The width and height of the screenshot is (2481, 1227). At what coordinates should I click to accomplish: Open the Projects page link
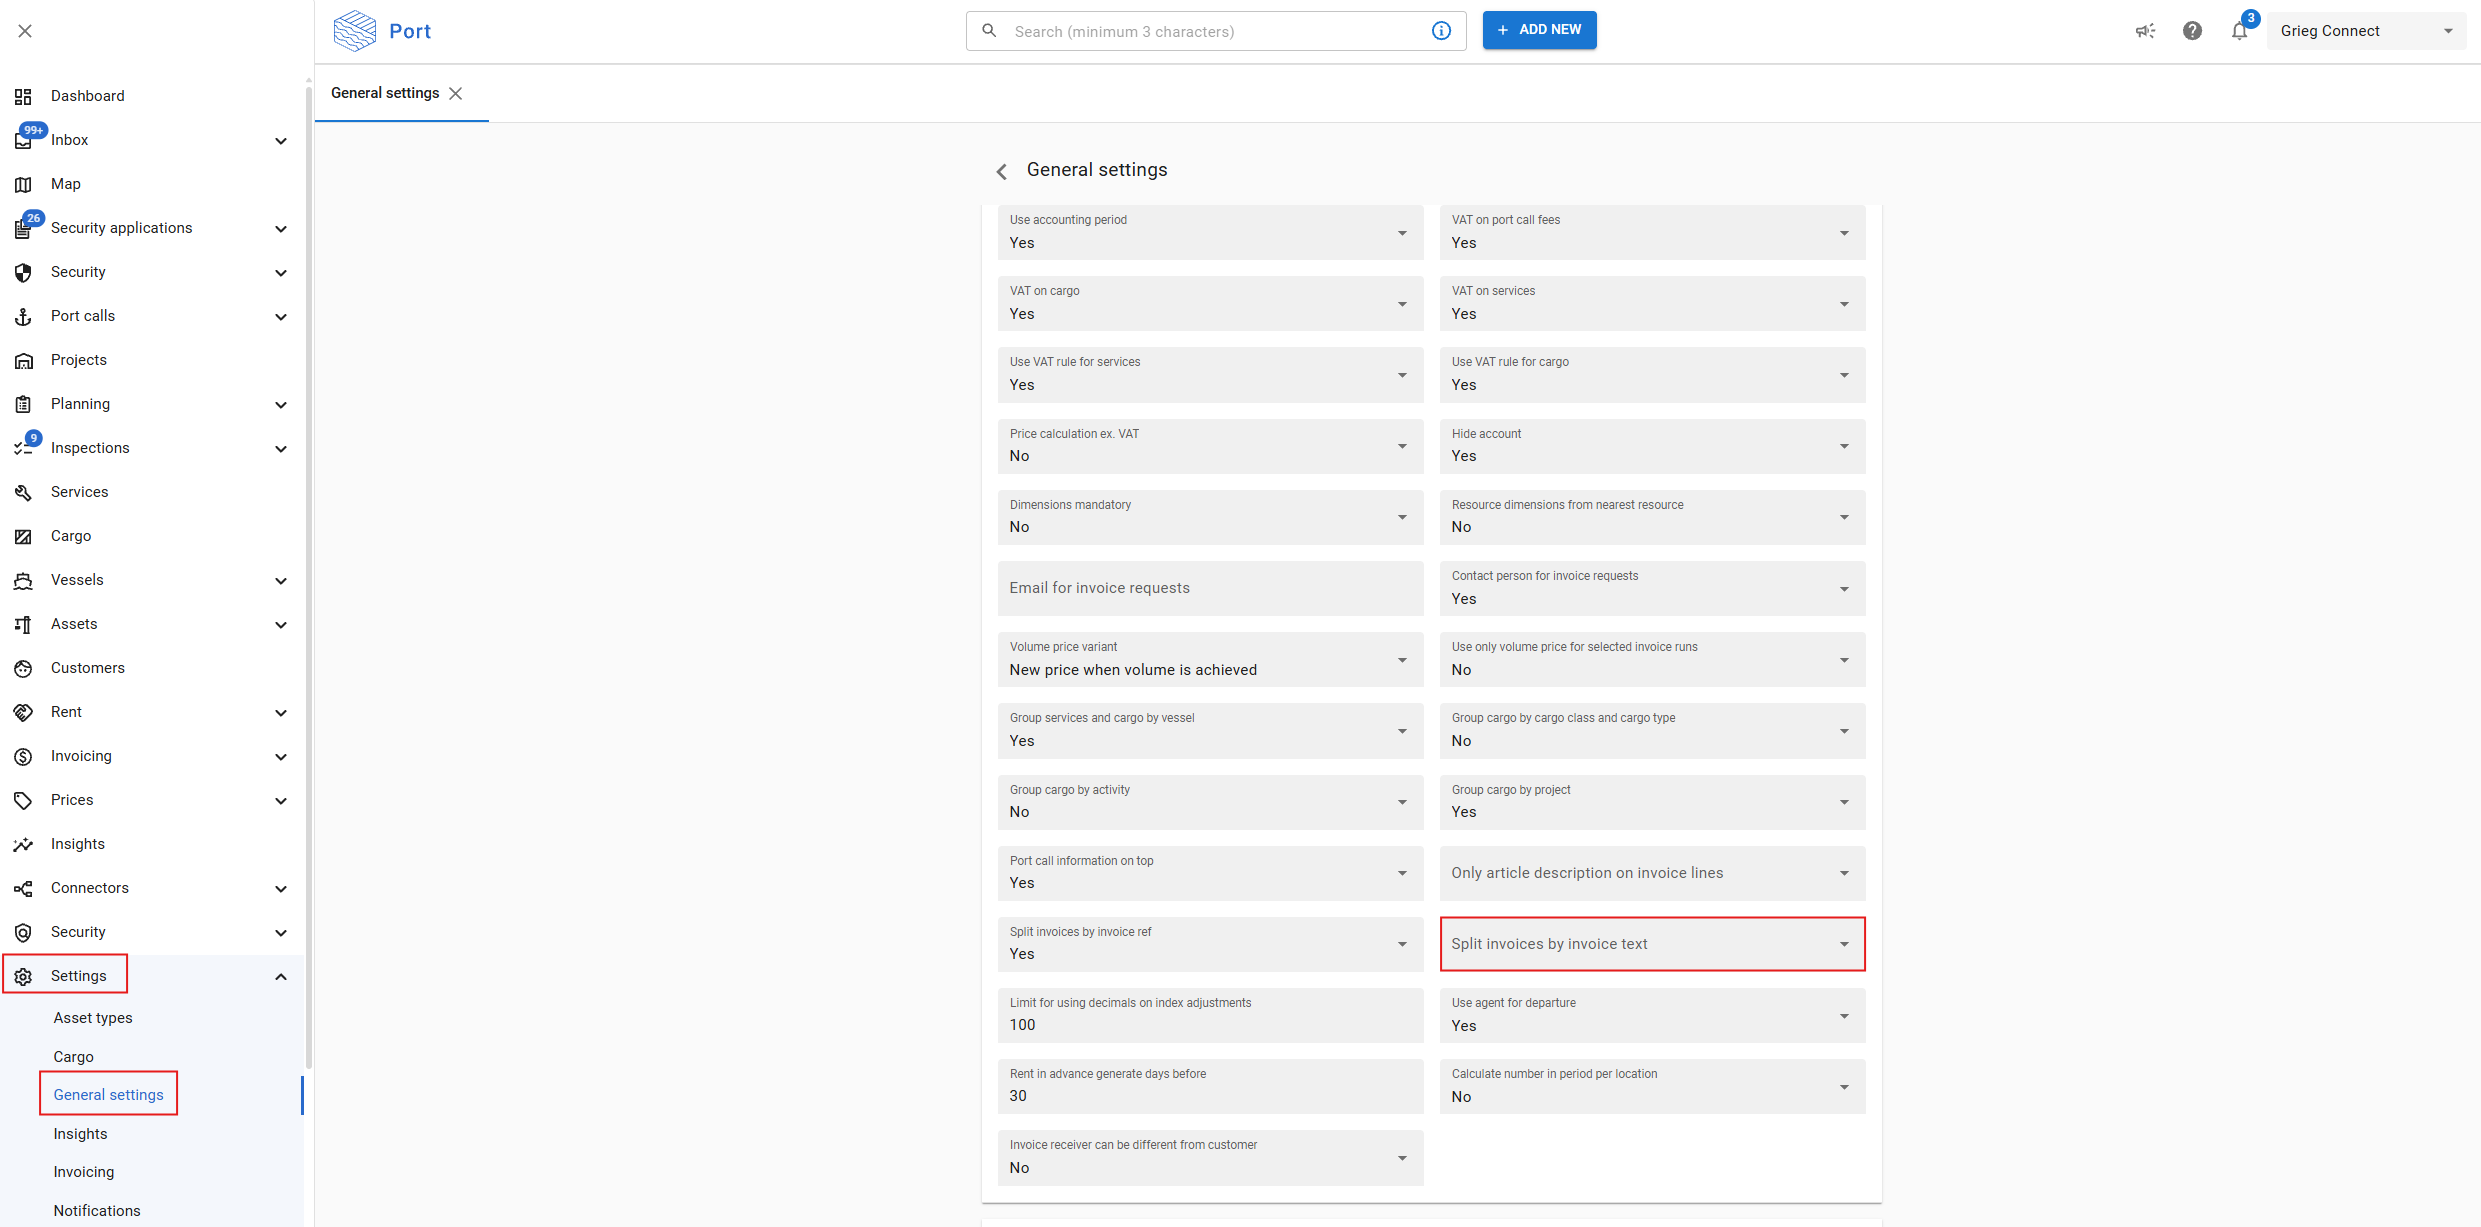coord(79,360)
